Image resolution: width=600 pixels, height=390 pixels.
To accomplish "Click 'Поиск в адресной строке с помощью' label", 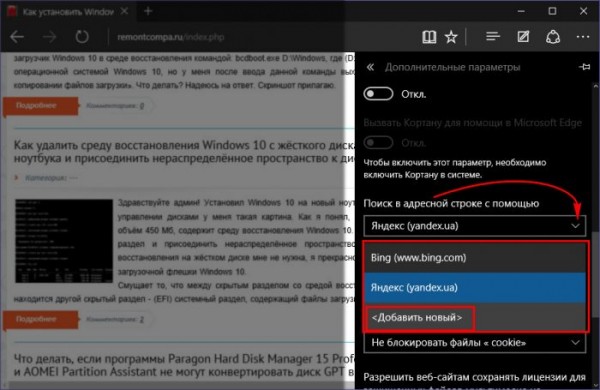I will pos(451,203).
